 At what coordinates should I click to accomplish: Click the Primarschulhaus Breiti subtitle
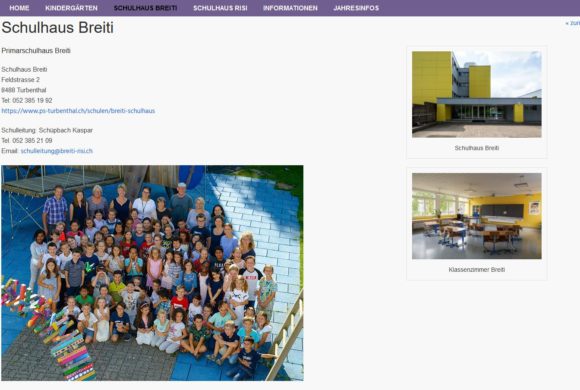click(36, 51)
